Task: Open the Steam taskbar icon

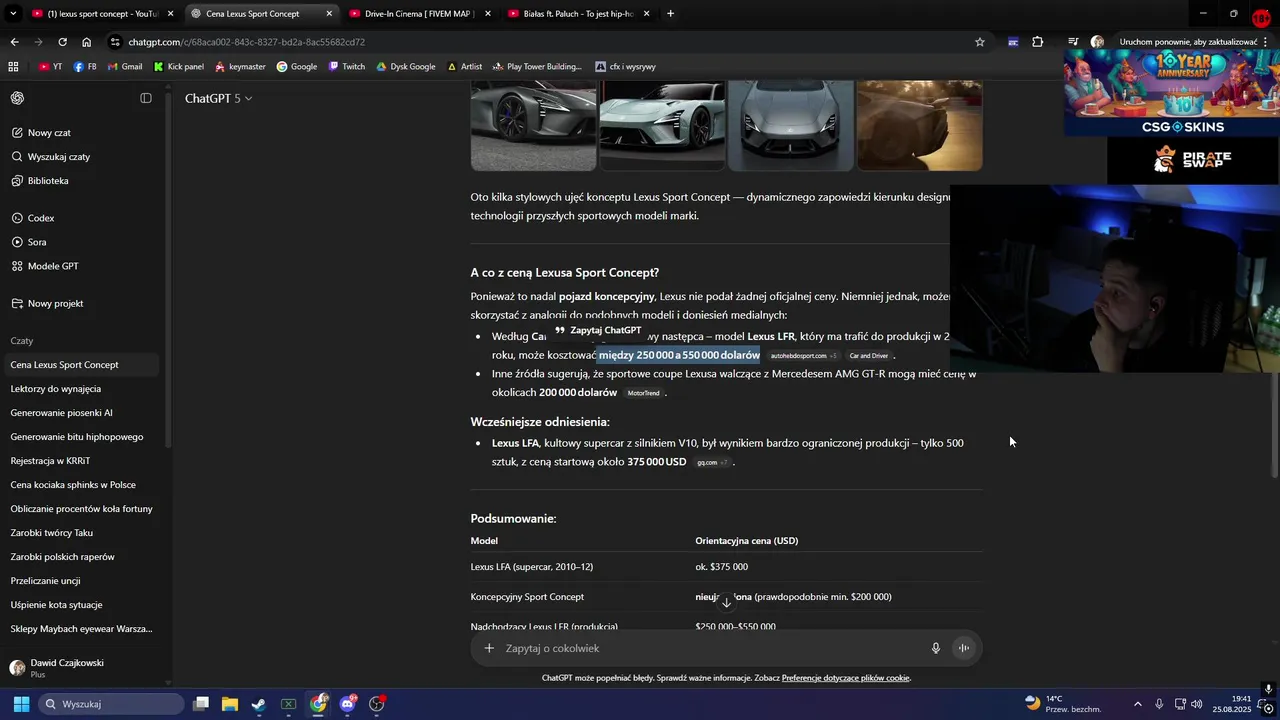Action: pos(259,704)
